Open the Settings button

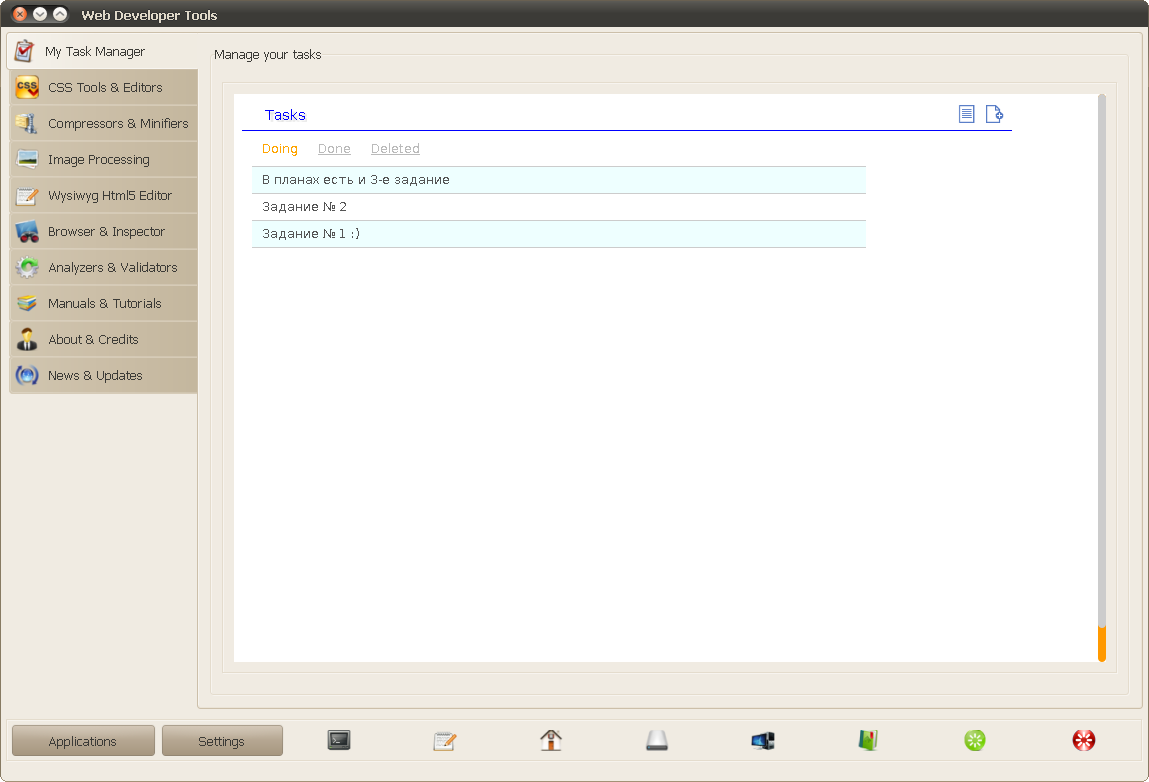[x=222, y=741]
